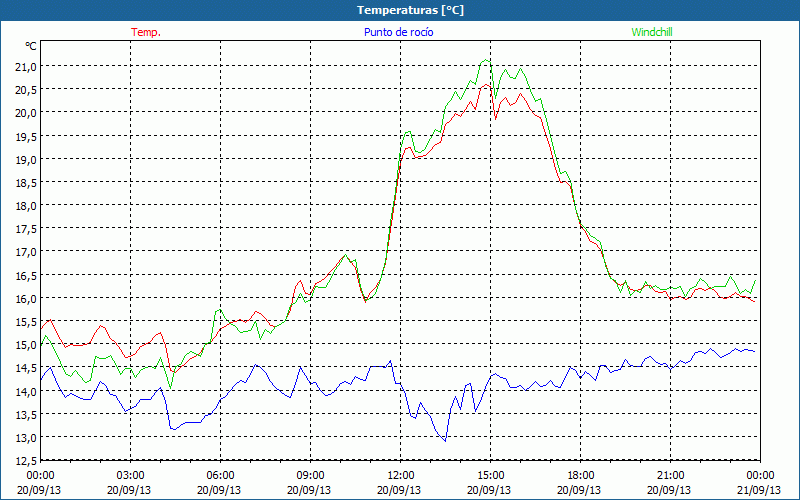Click the "19,0" y-axis value
800x500 pixels.
coord(27,159)
